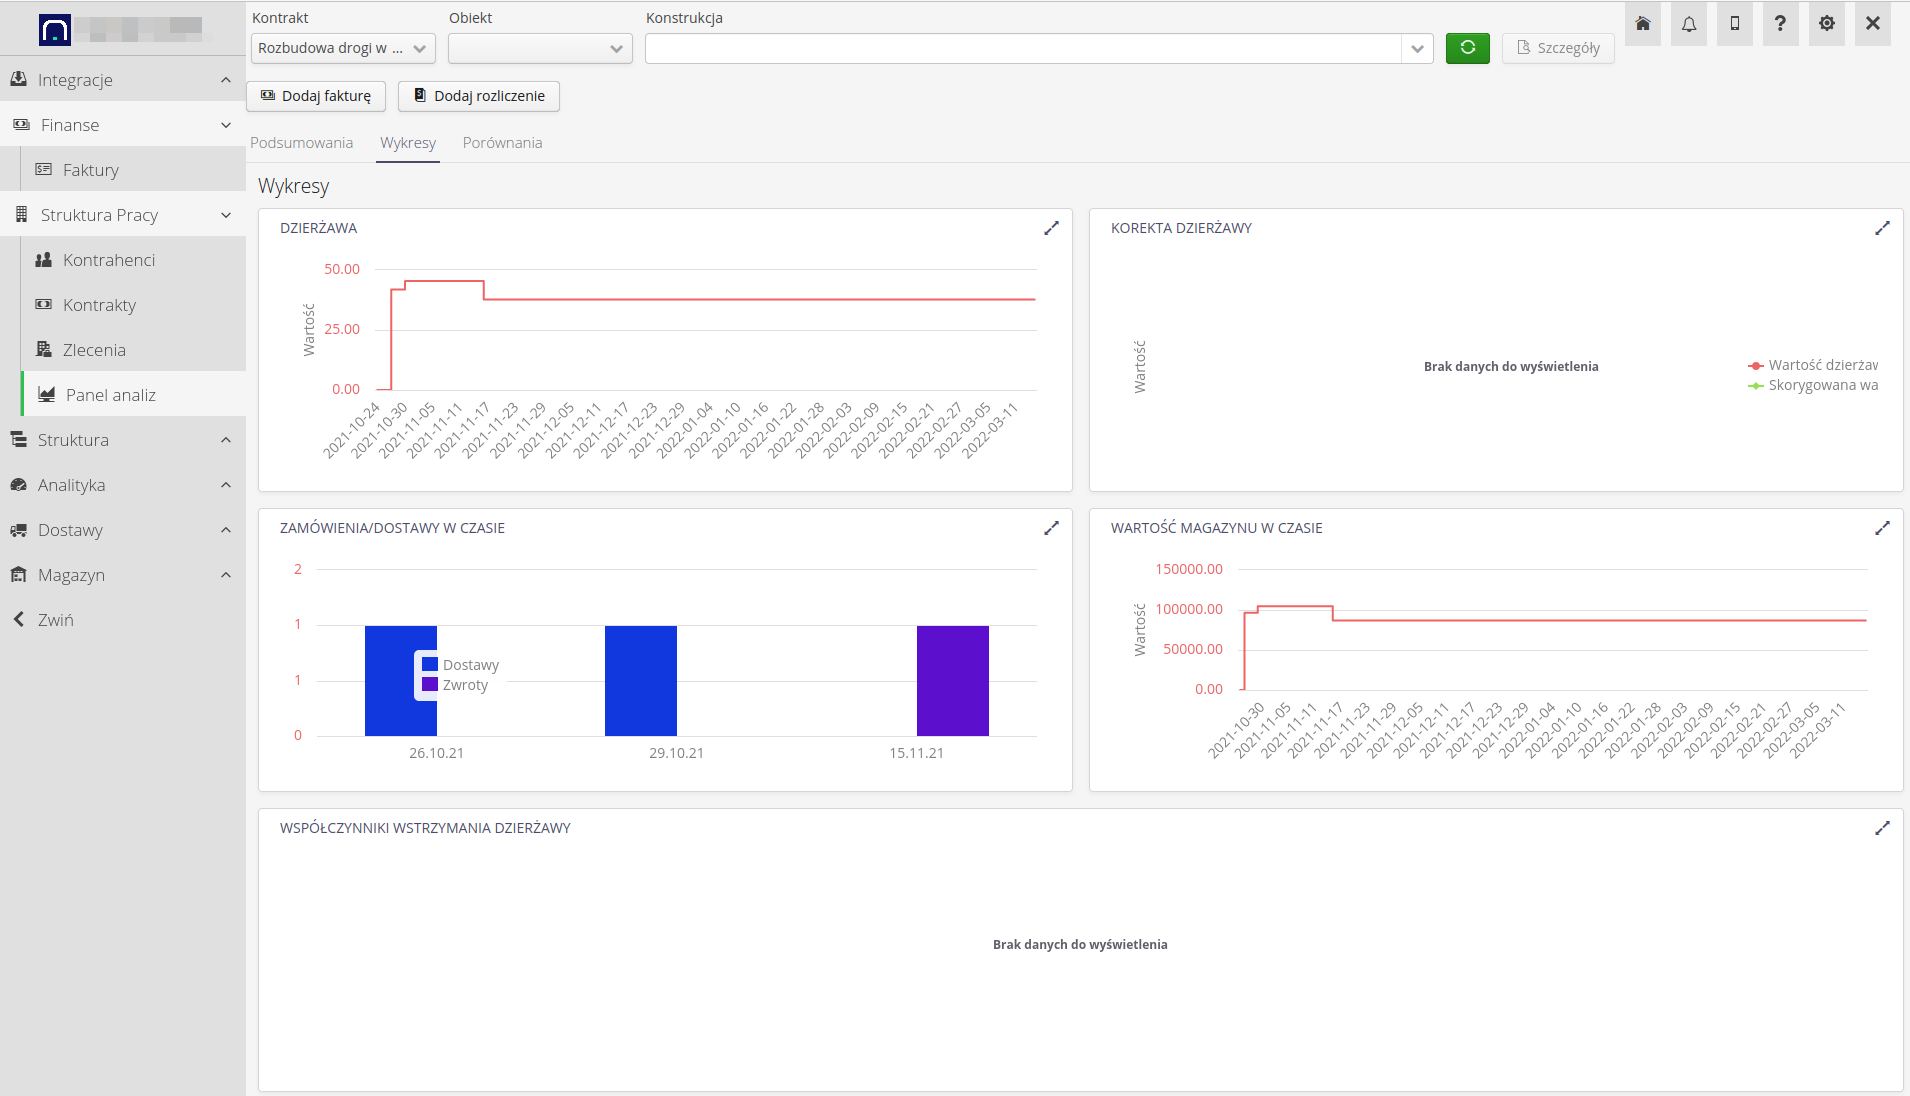The image size is (1910, 1096).
Task: Click the green refresh button
Action: click(x=1467, y=48)
